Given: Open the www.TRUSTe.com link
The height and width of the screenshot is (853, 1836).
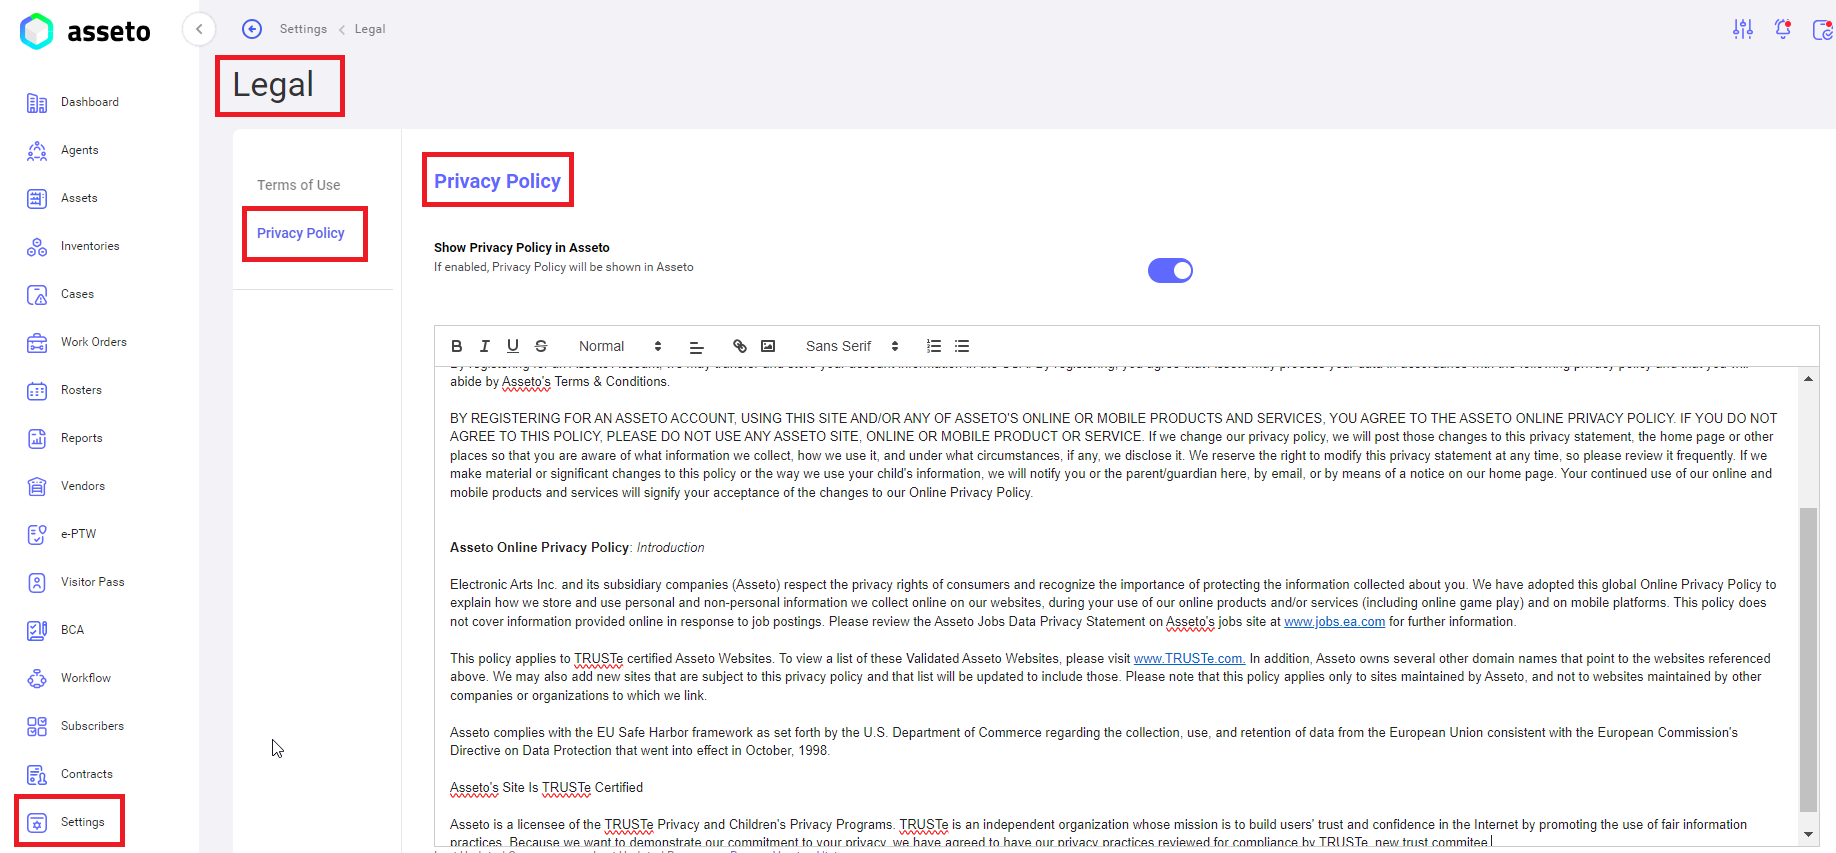Looking at the screenshot, I should [x=1189, y=659].
